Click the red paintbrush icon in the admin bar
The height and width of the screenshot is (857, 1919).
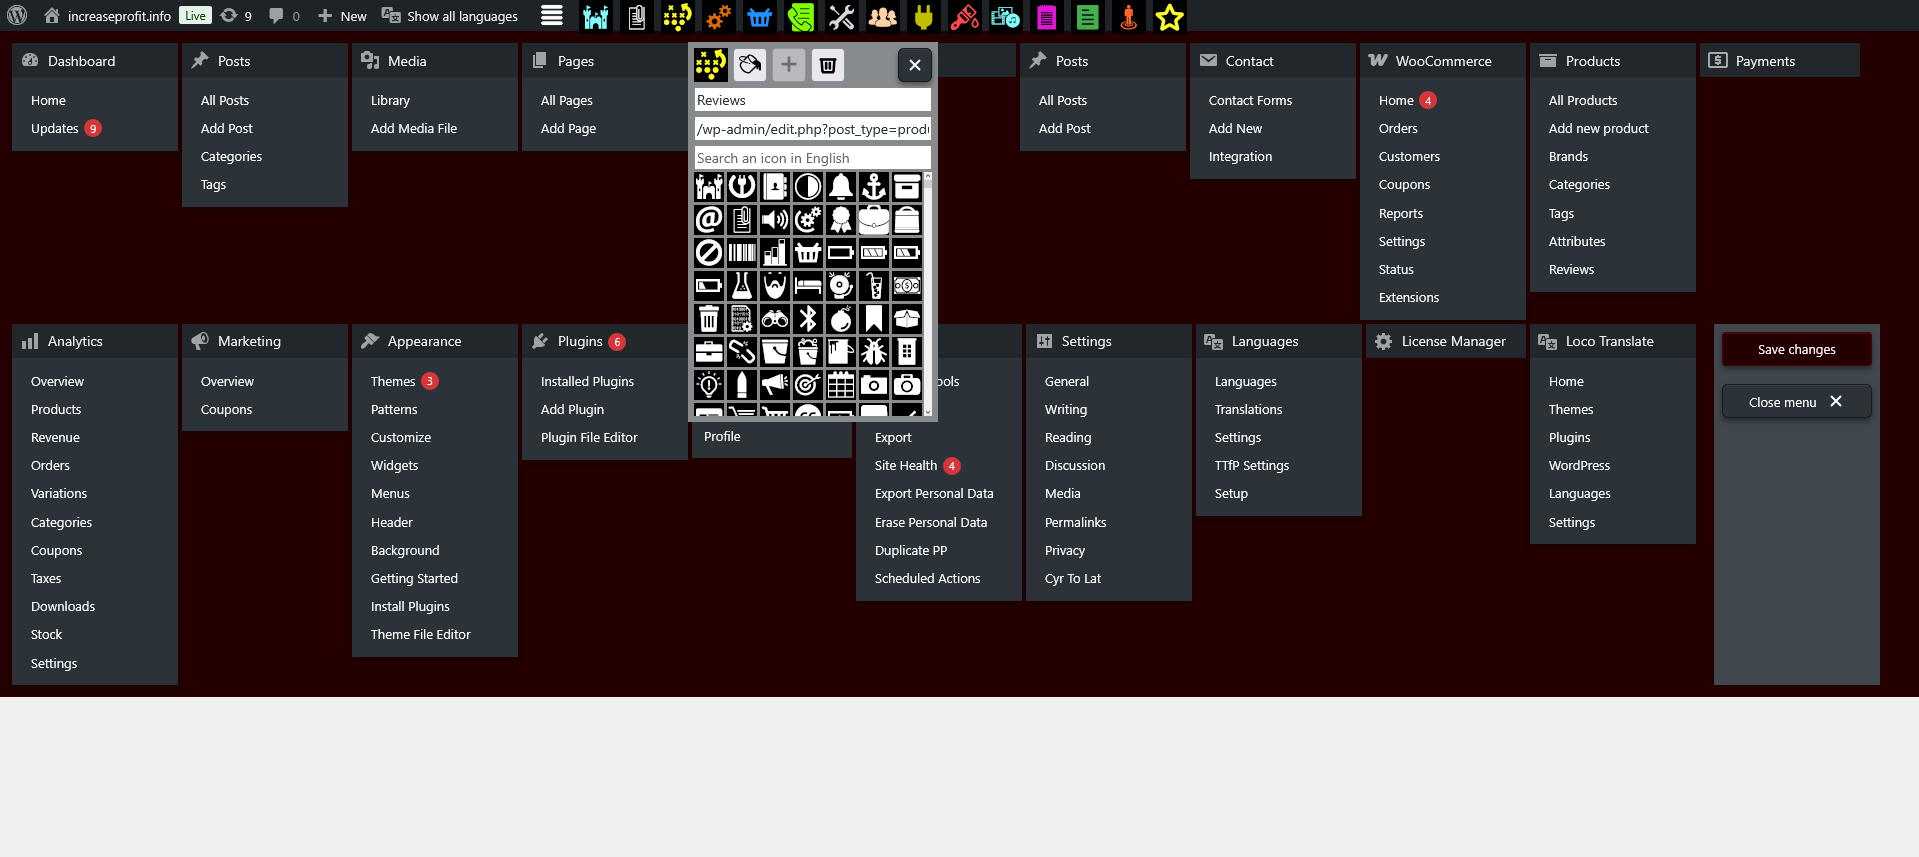point(965,16)
